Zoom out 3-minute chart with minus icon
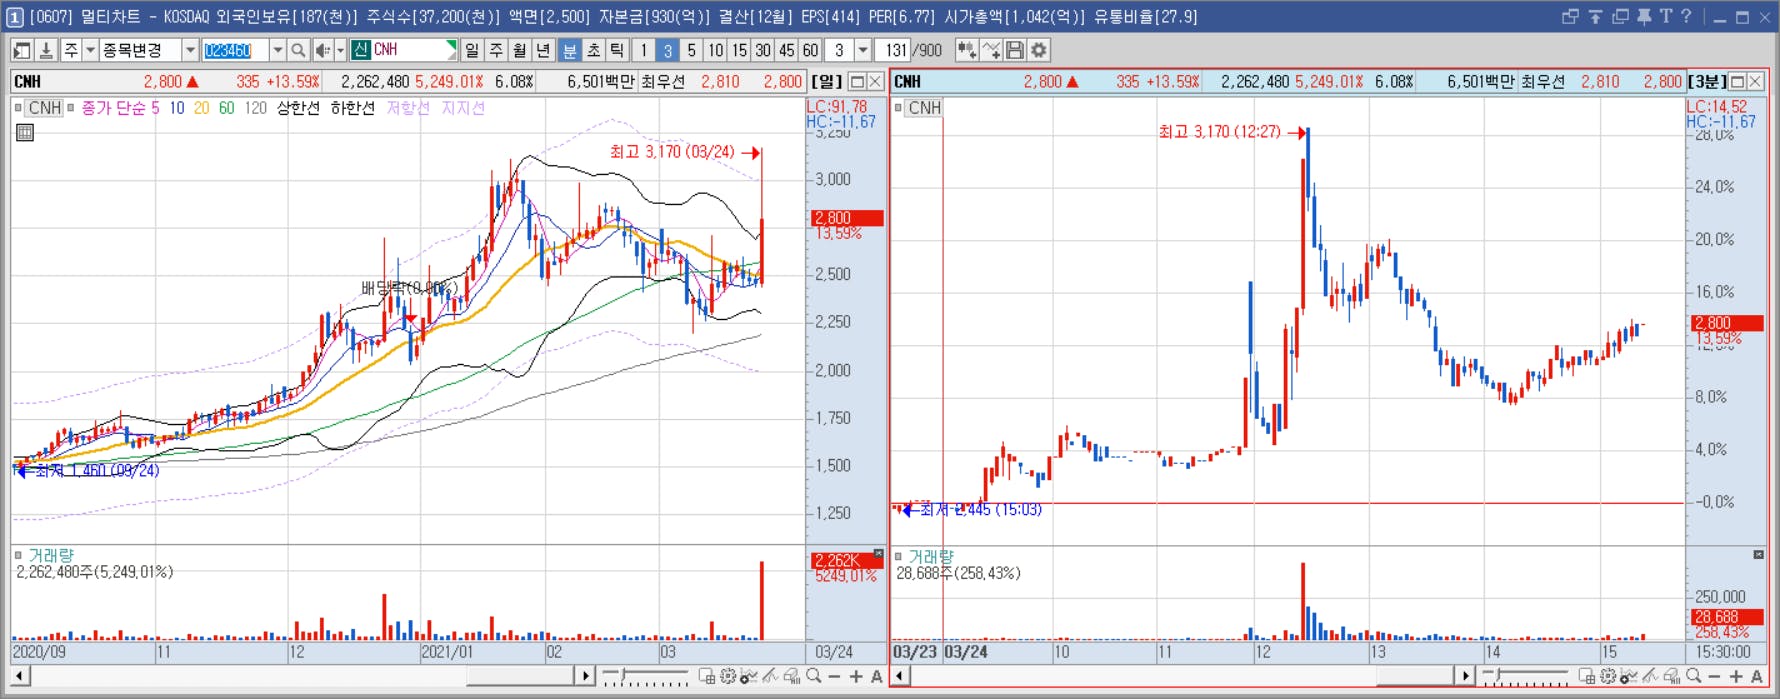This screenshot has width=1780, height=699. point(1715,677)
